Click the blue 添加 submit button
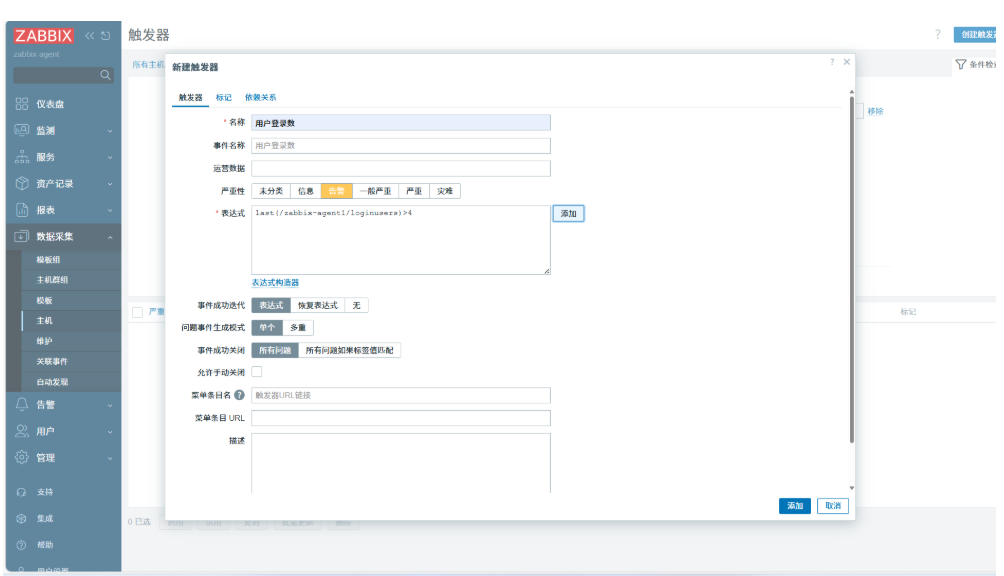 coord(795,506)
